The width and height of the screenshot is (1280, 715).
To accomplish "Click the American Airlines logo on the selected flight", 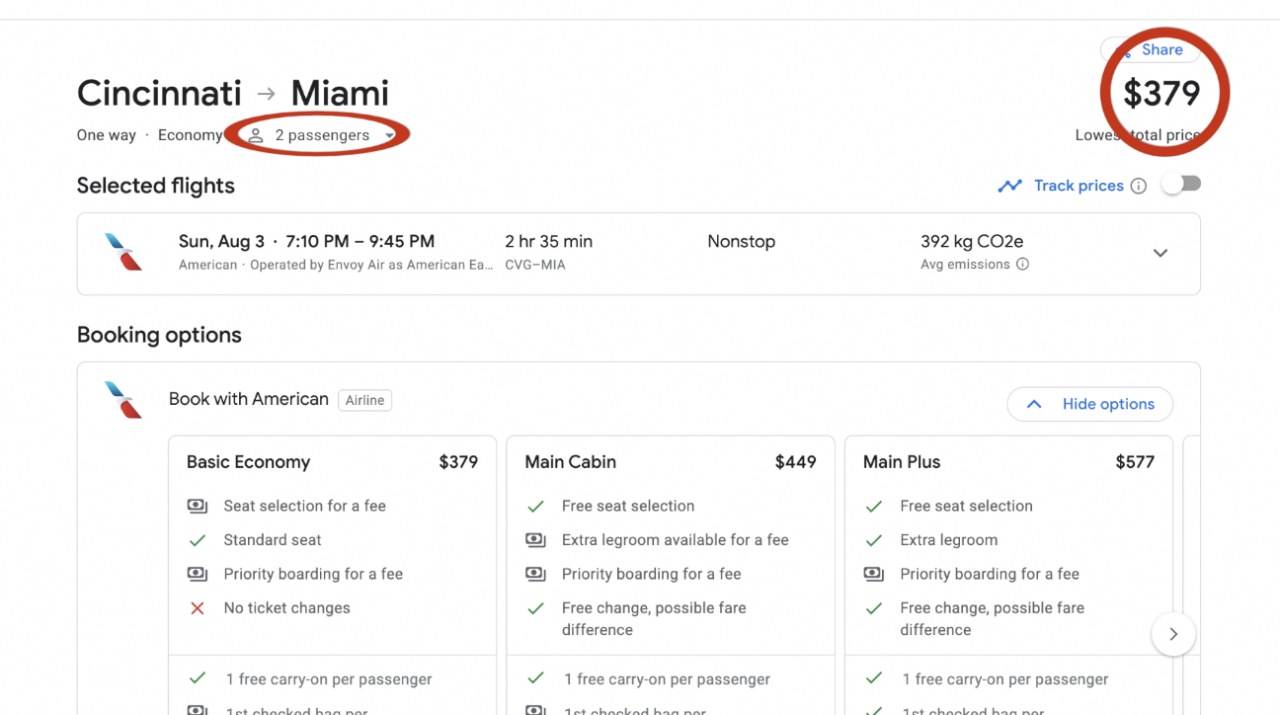I will pyautogui.click(x=122, y=252).
